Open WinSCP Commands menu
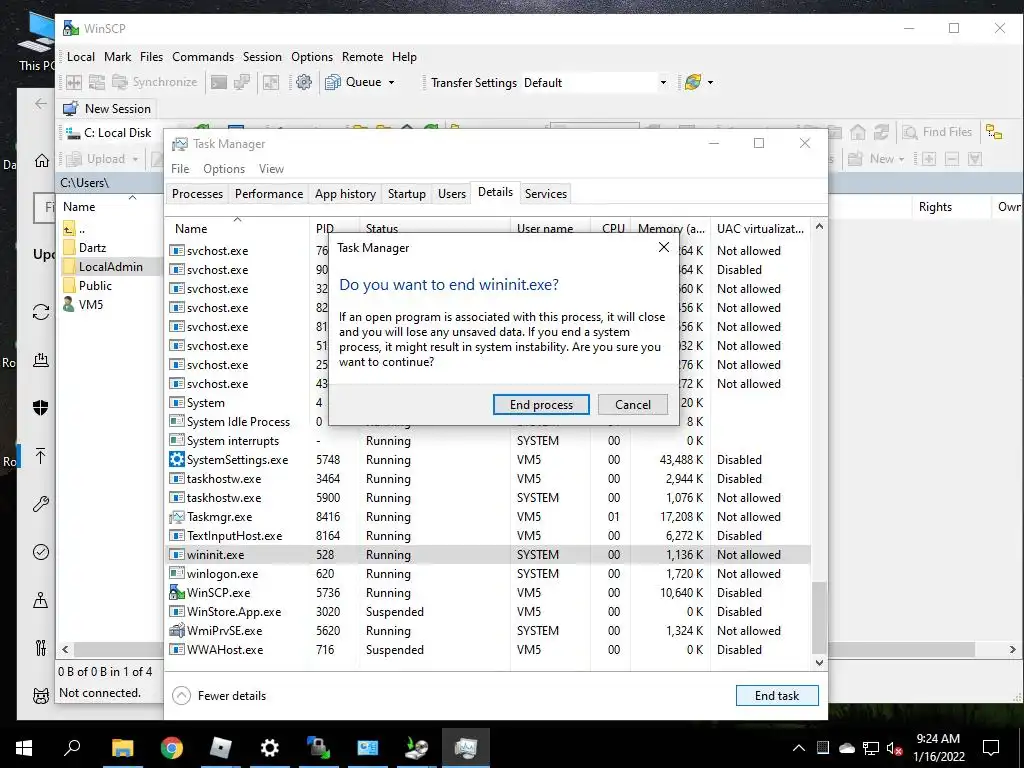Viewport: 1024px width, 768px height. 203,57
